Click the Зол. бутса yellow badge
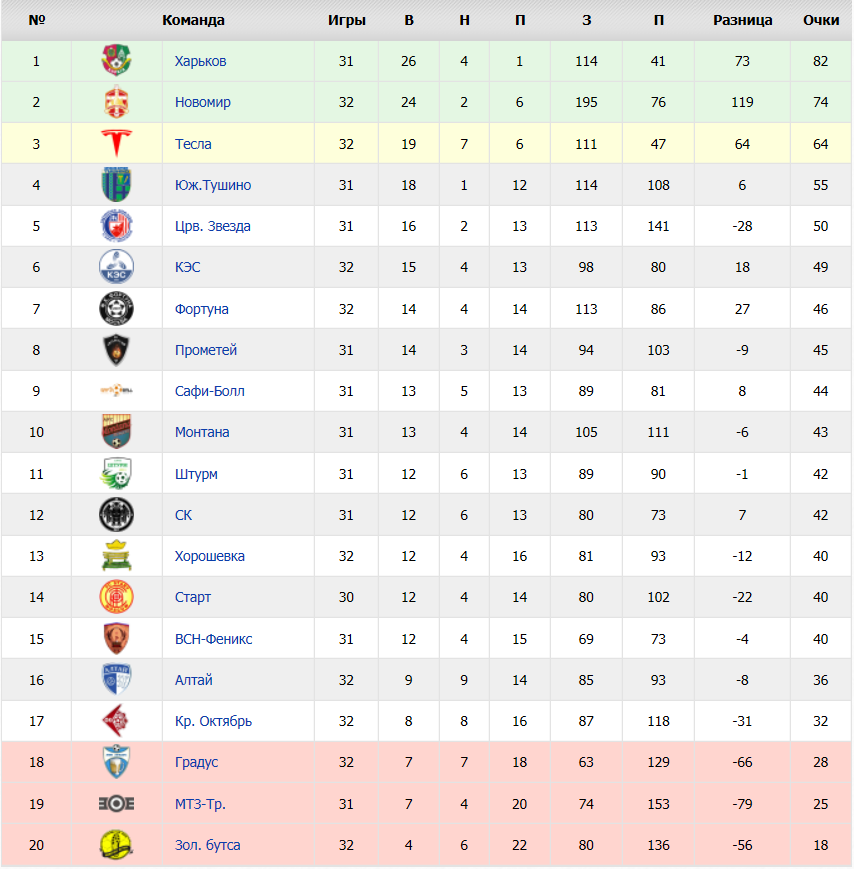Viewport: 854px width, 869px height. (116, 845)
